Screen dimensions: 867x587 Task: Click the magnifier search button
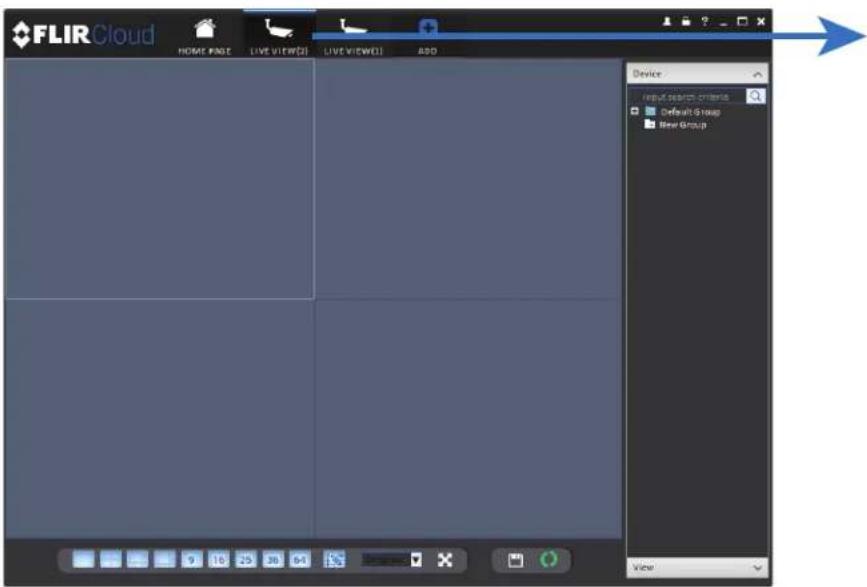(x=755, y=96)
